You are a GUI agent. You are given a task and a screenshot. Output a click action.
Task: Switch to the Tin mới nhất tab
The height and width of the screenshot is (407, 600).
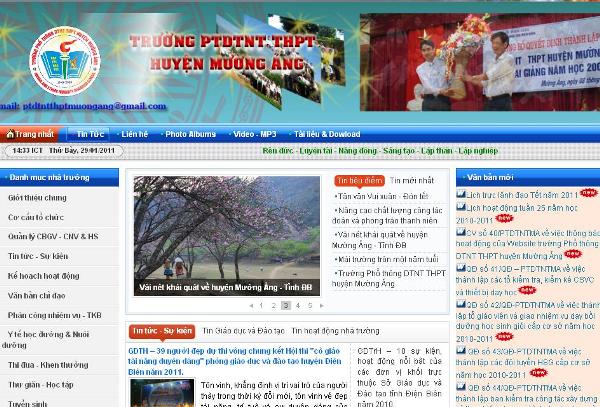coord(412,181)
